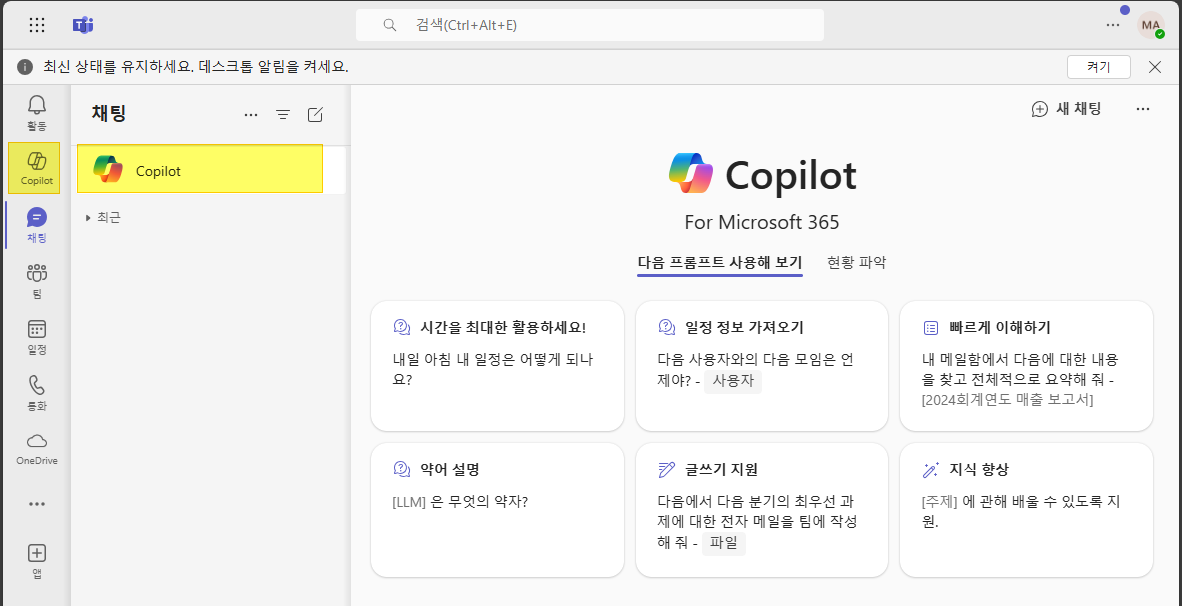Switch to the 현황 파악 tab
The height and width of the screenshot is (606, 1182).
click(x=856, y=263)
